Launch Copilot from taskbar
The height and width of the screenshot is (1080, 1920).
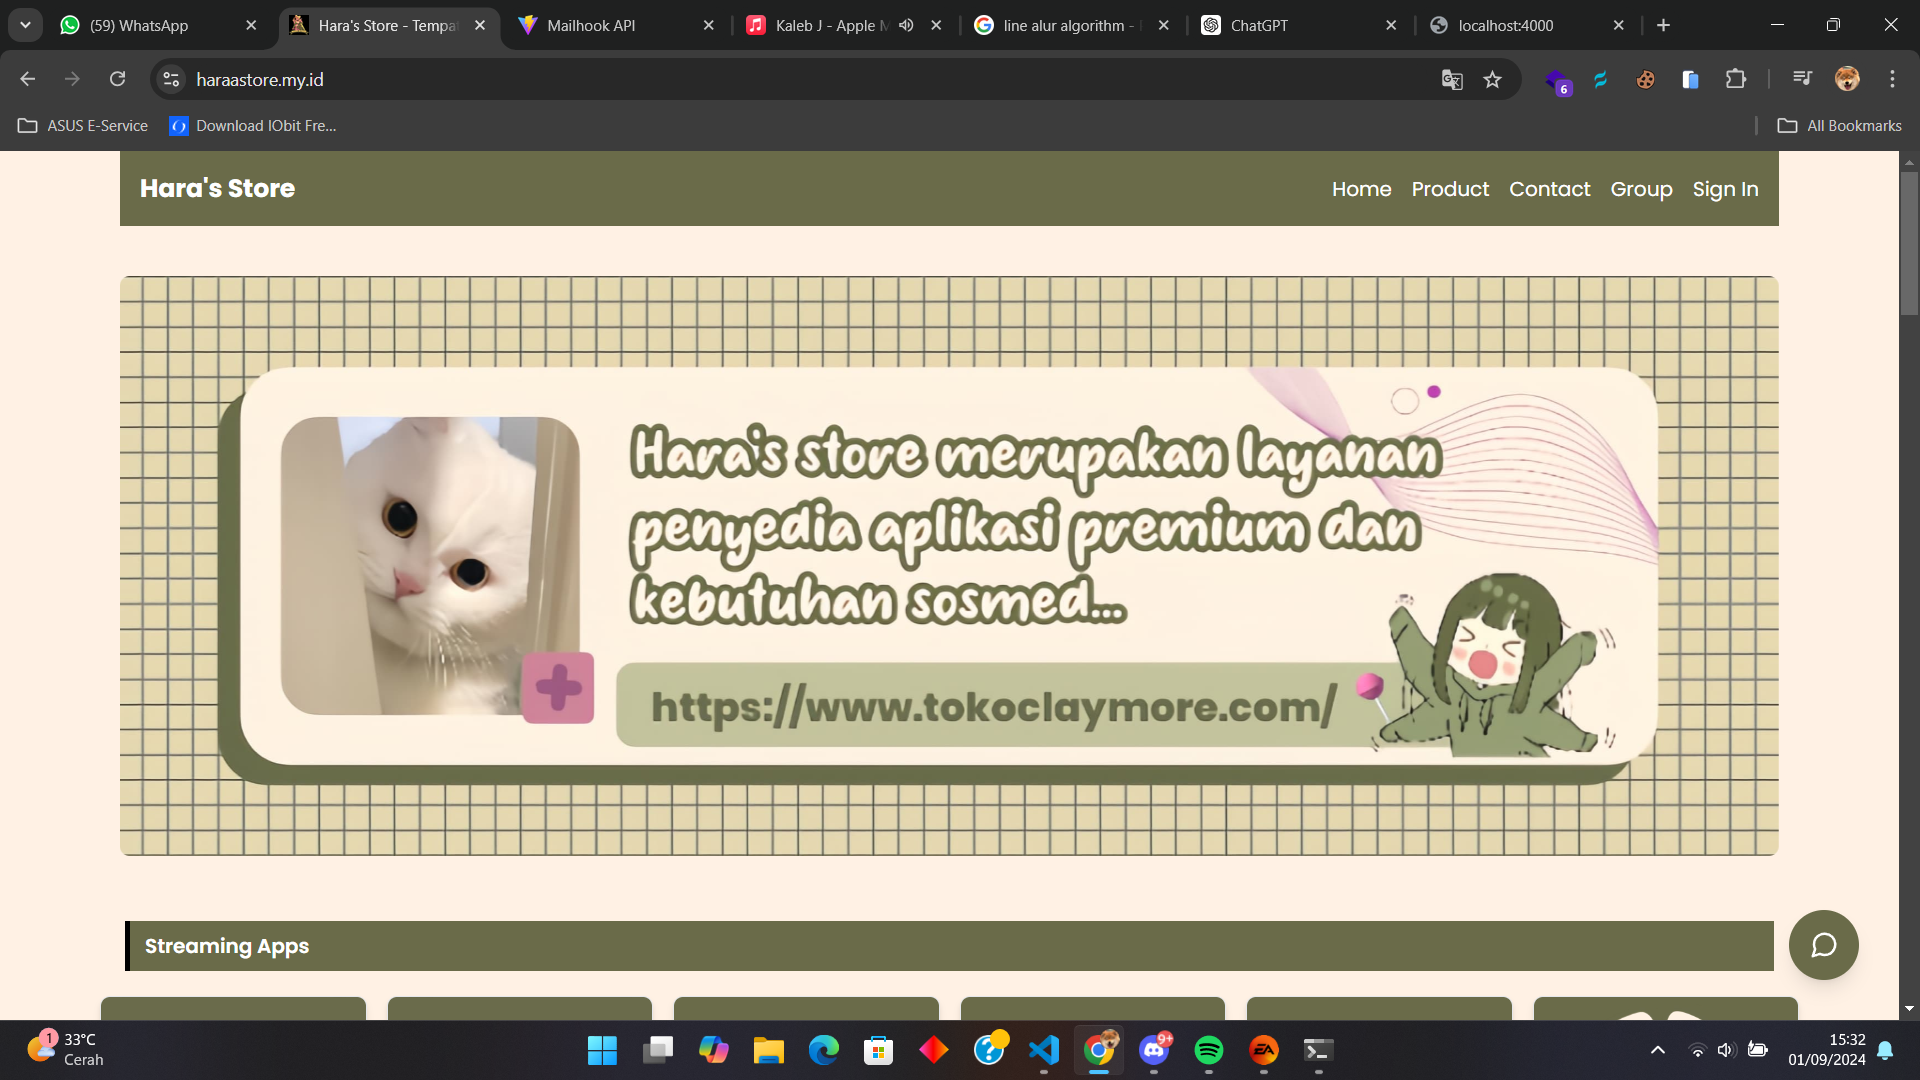713,1050
